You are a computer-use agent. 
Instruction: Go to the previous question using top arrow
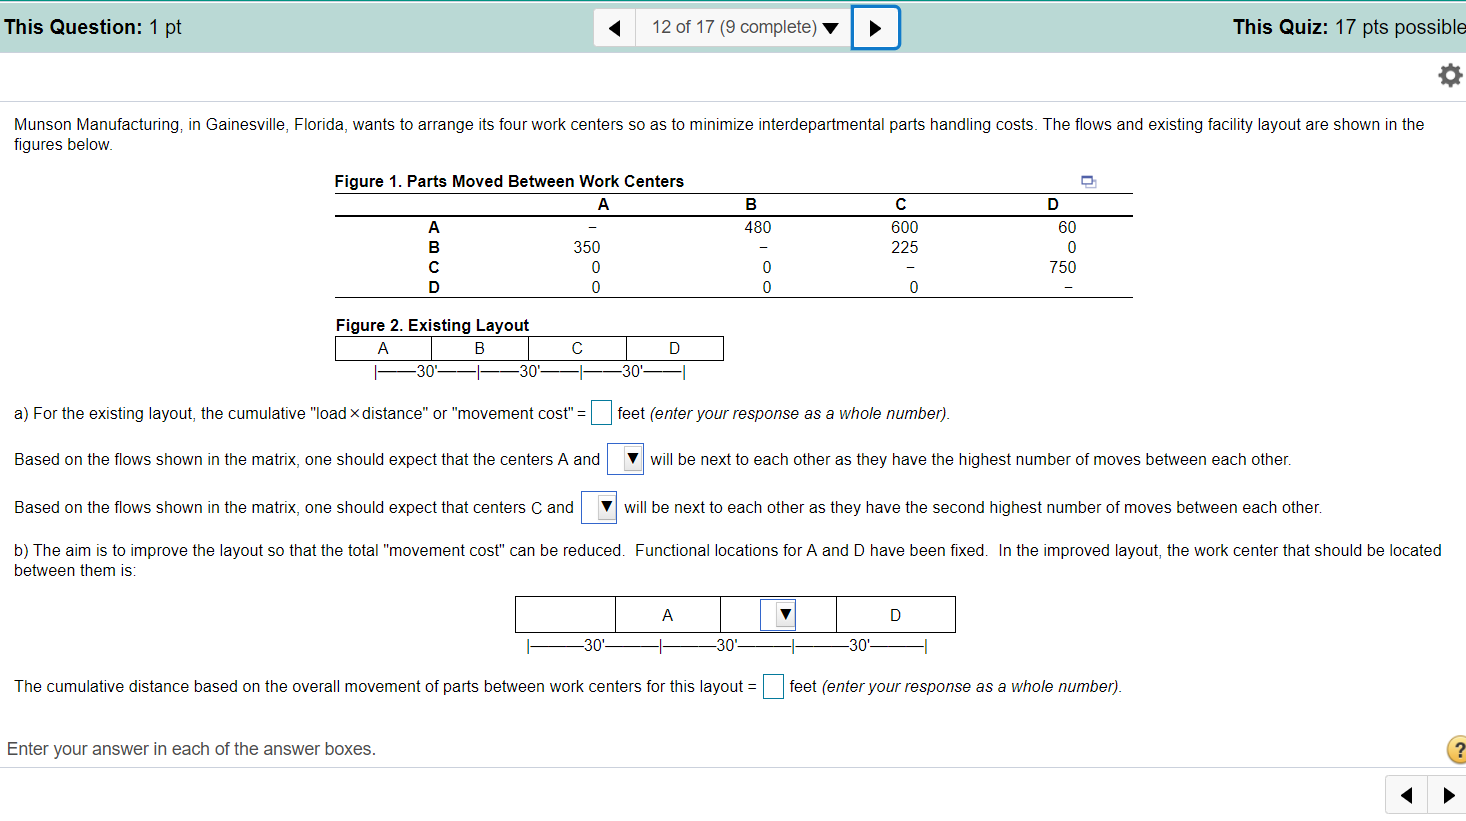coord(615,27)
